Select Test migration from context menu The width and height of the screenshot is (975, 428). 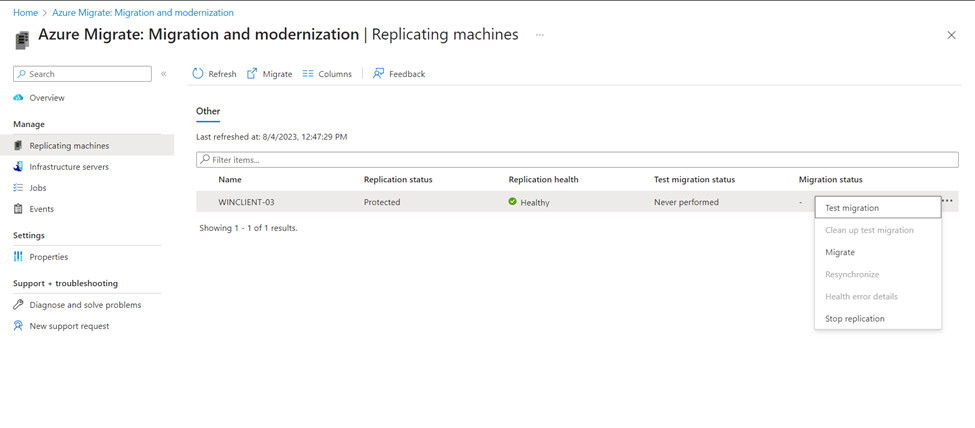click(x=852, y=208)
